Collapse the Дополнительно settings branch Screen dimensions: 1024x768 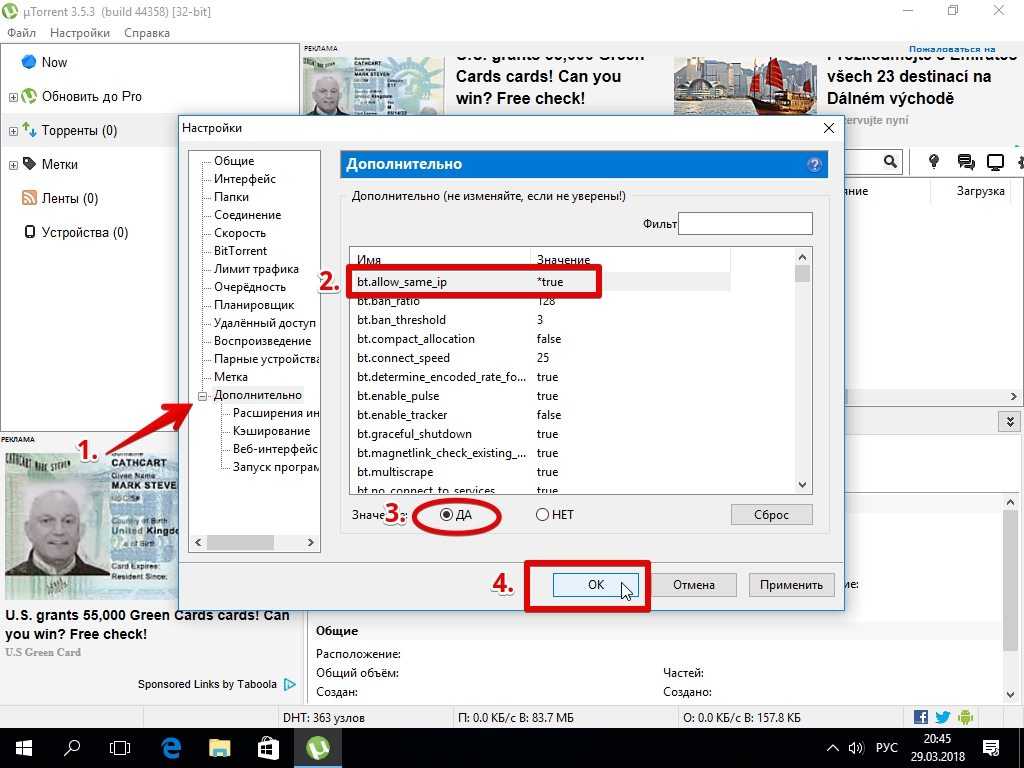coord(203,396)
